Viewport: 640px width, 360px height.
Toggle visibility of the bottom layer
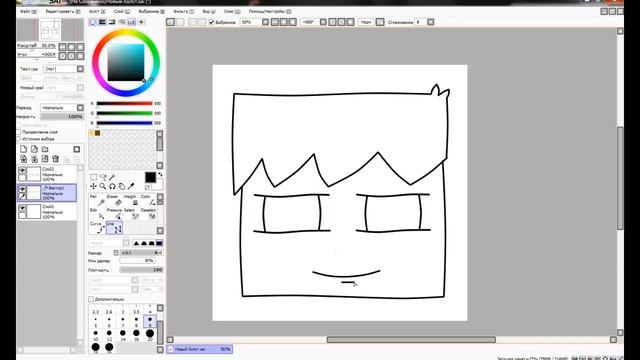click(22, 208)
